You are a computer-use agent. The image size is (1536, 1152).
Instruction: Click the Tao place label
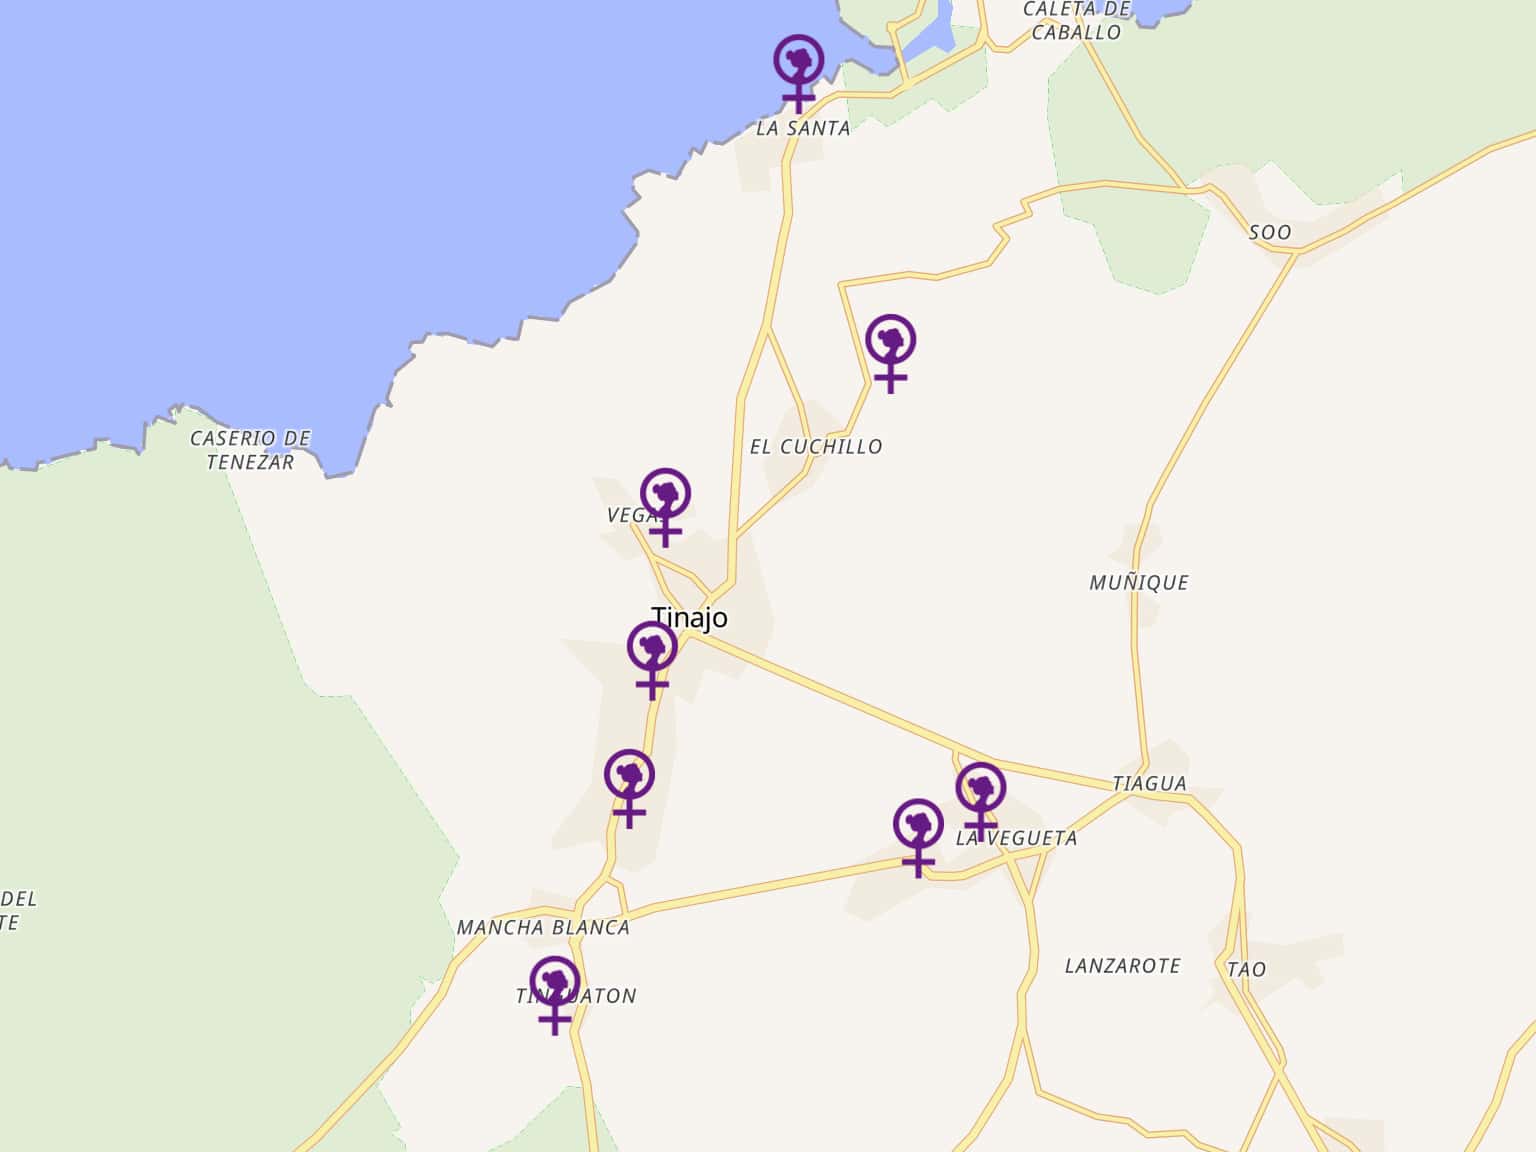pyautogui.click(x=1247, y=969)
